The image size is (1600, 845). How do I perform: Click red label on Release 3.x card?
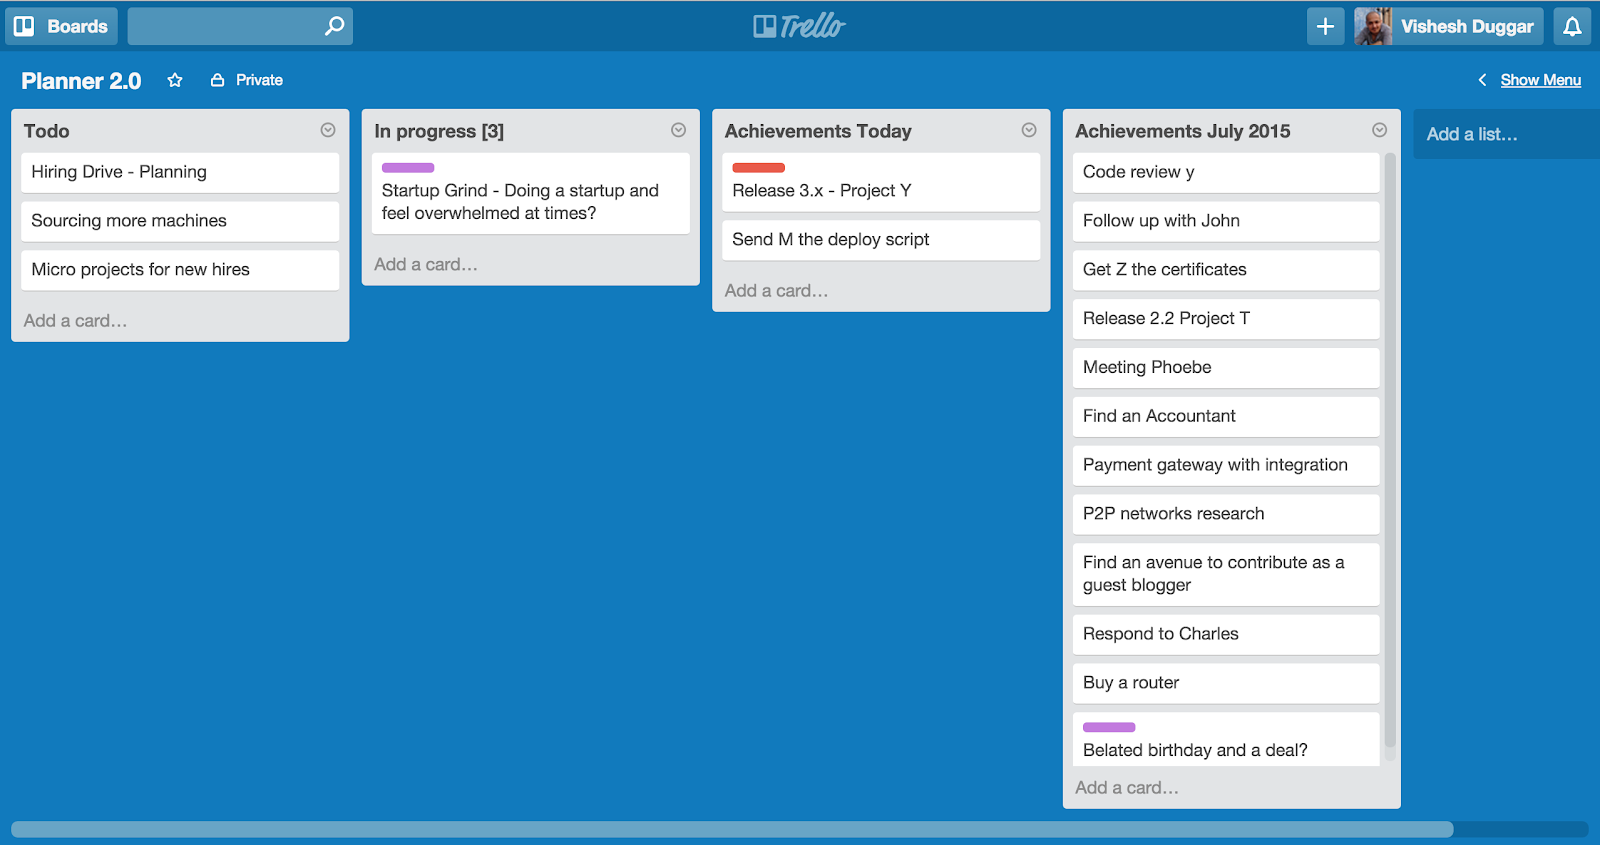(758, 168)
